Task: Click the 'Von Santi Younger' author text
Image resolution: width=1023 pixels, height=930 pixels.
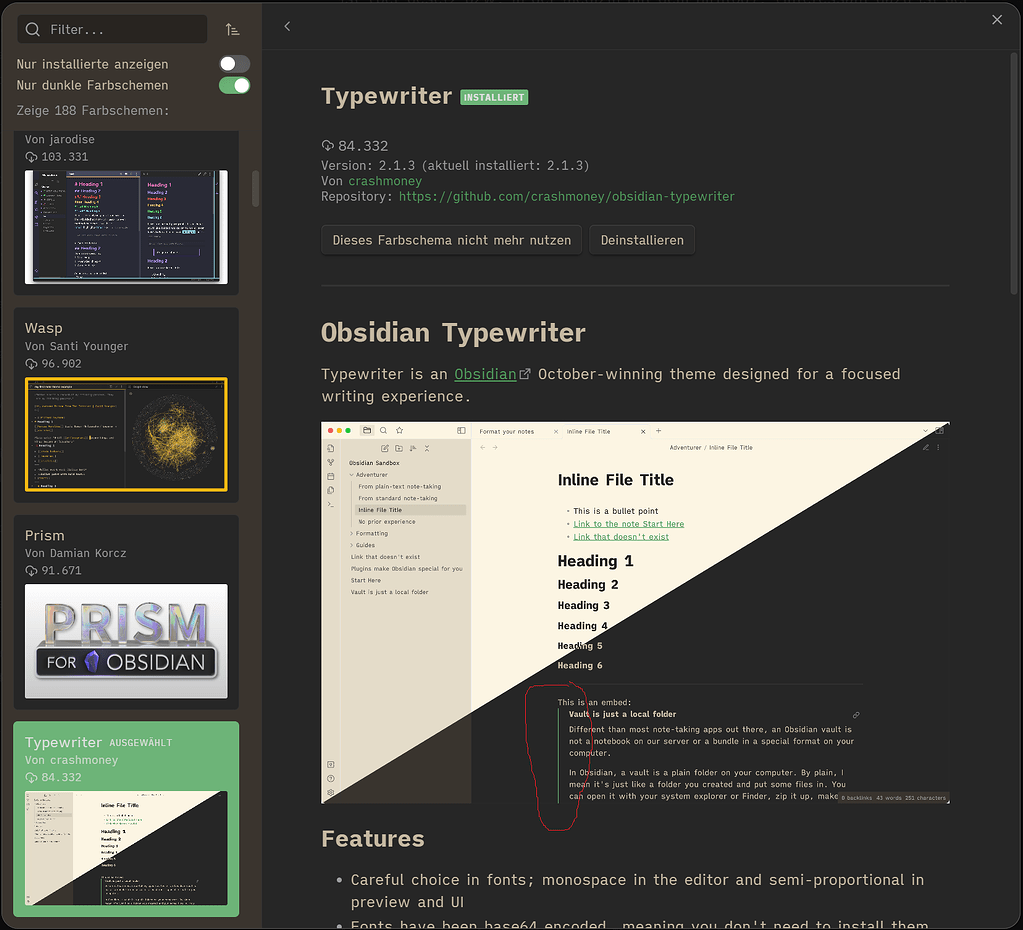Action: pos(76,346)
